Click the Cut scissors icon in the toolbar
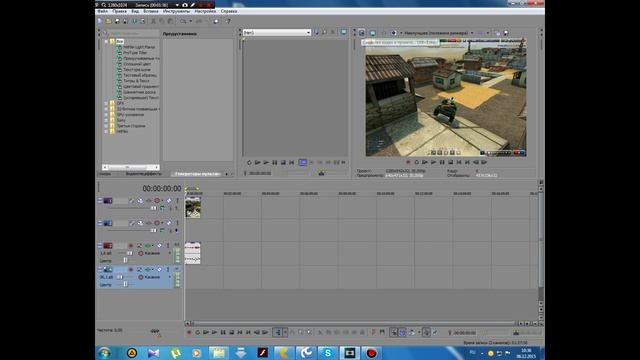This screenshot has width=640, height=360. click(x=153, y=21)
